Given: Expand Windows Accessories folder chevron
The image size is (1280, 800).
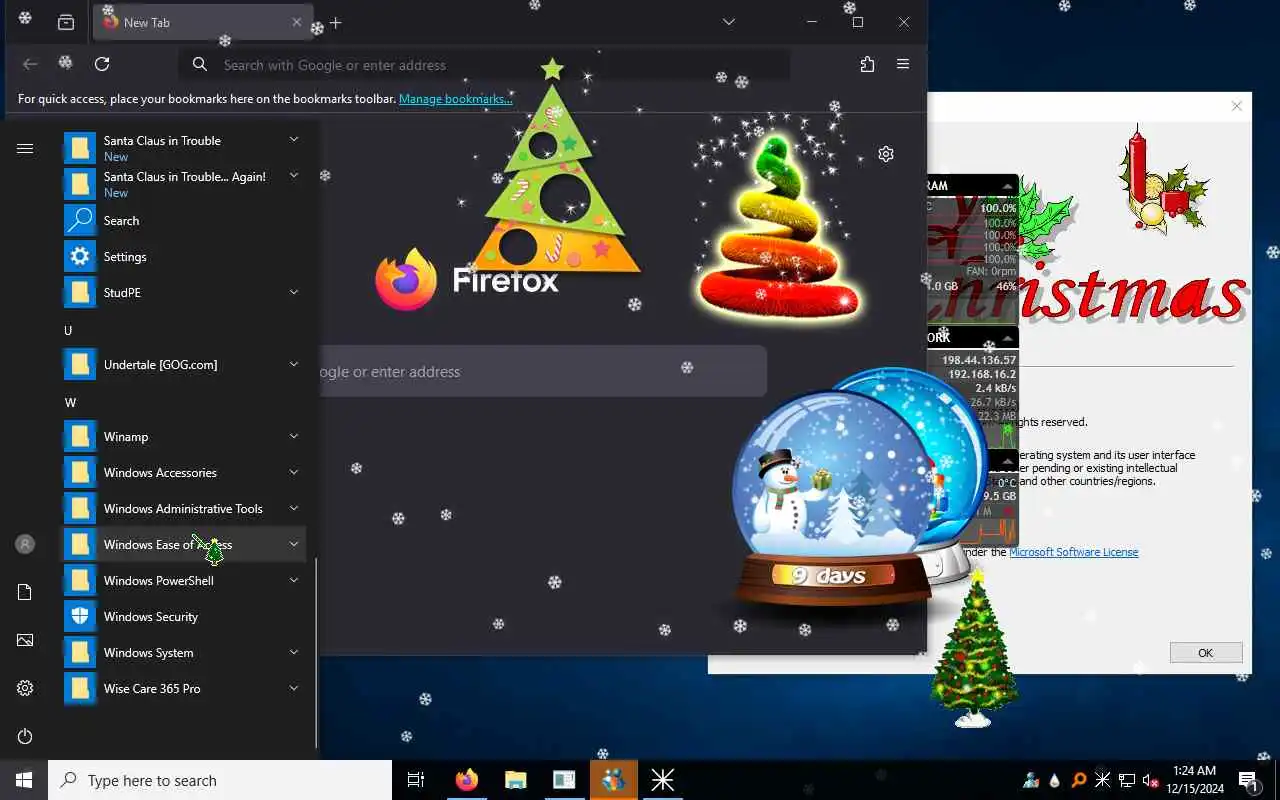Looking at the screenshot, I should (x=294, y=472).
